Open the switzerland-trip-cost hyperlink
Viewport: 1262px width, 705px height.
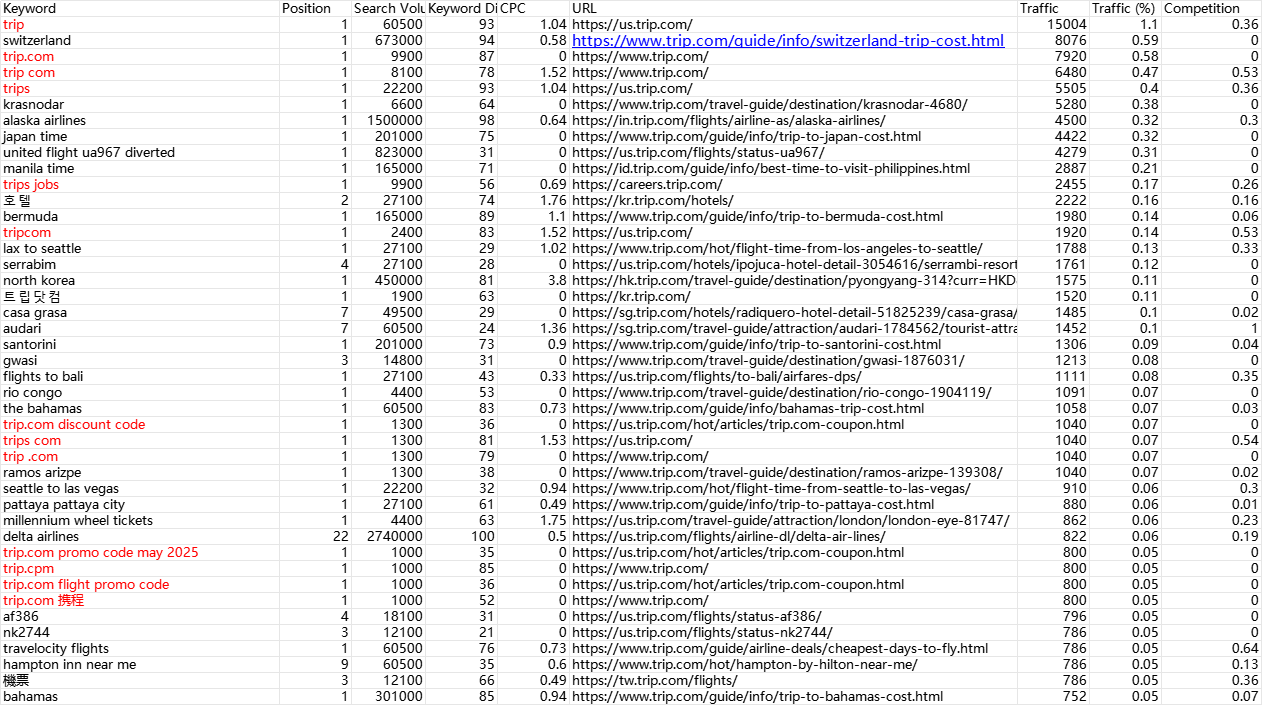point(788,41)
